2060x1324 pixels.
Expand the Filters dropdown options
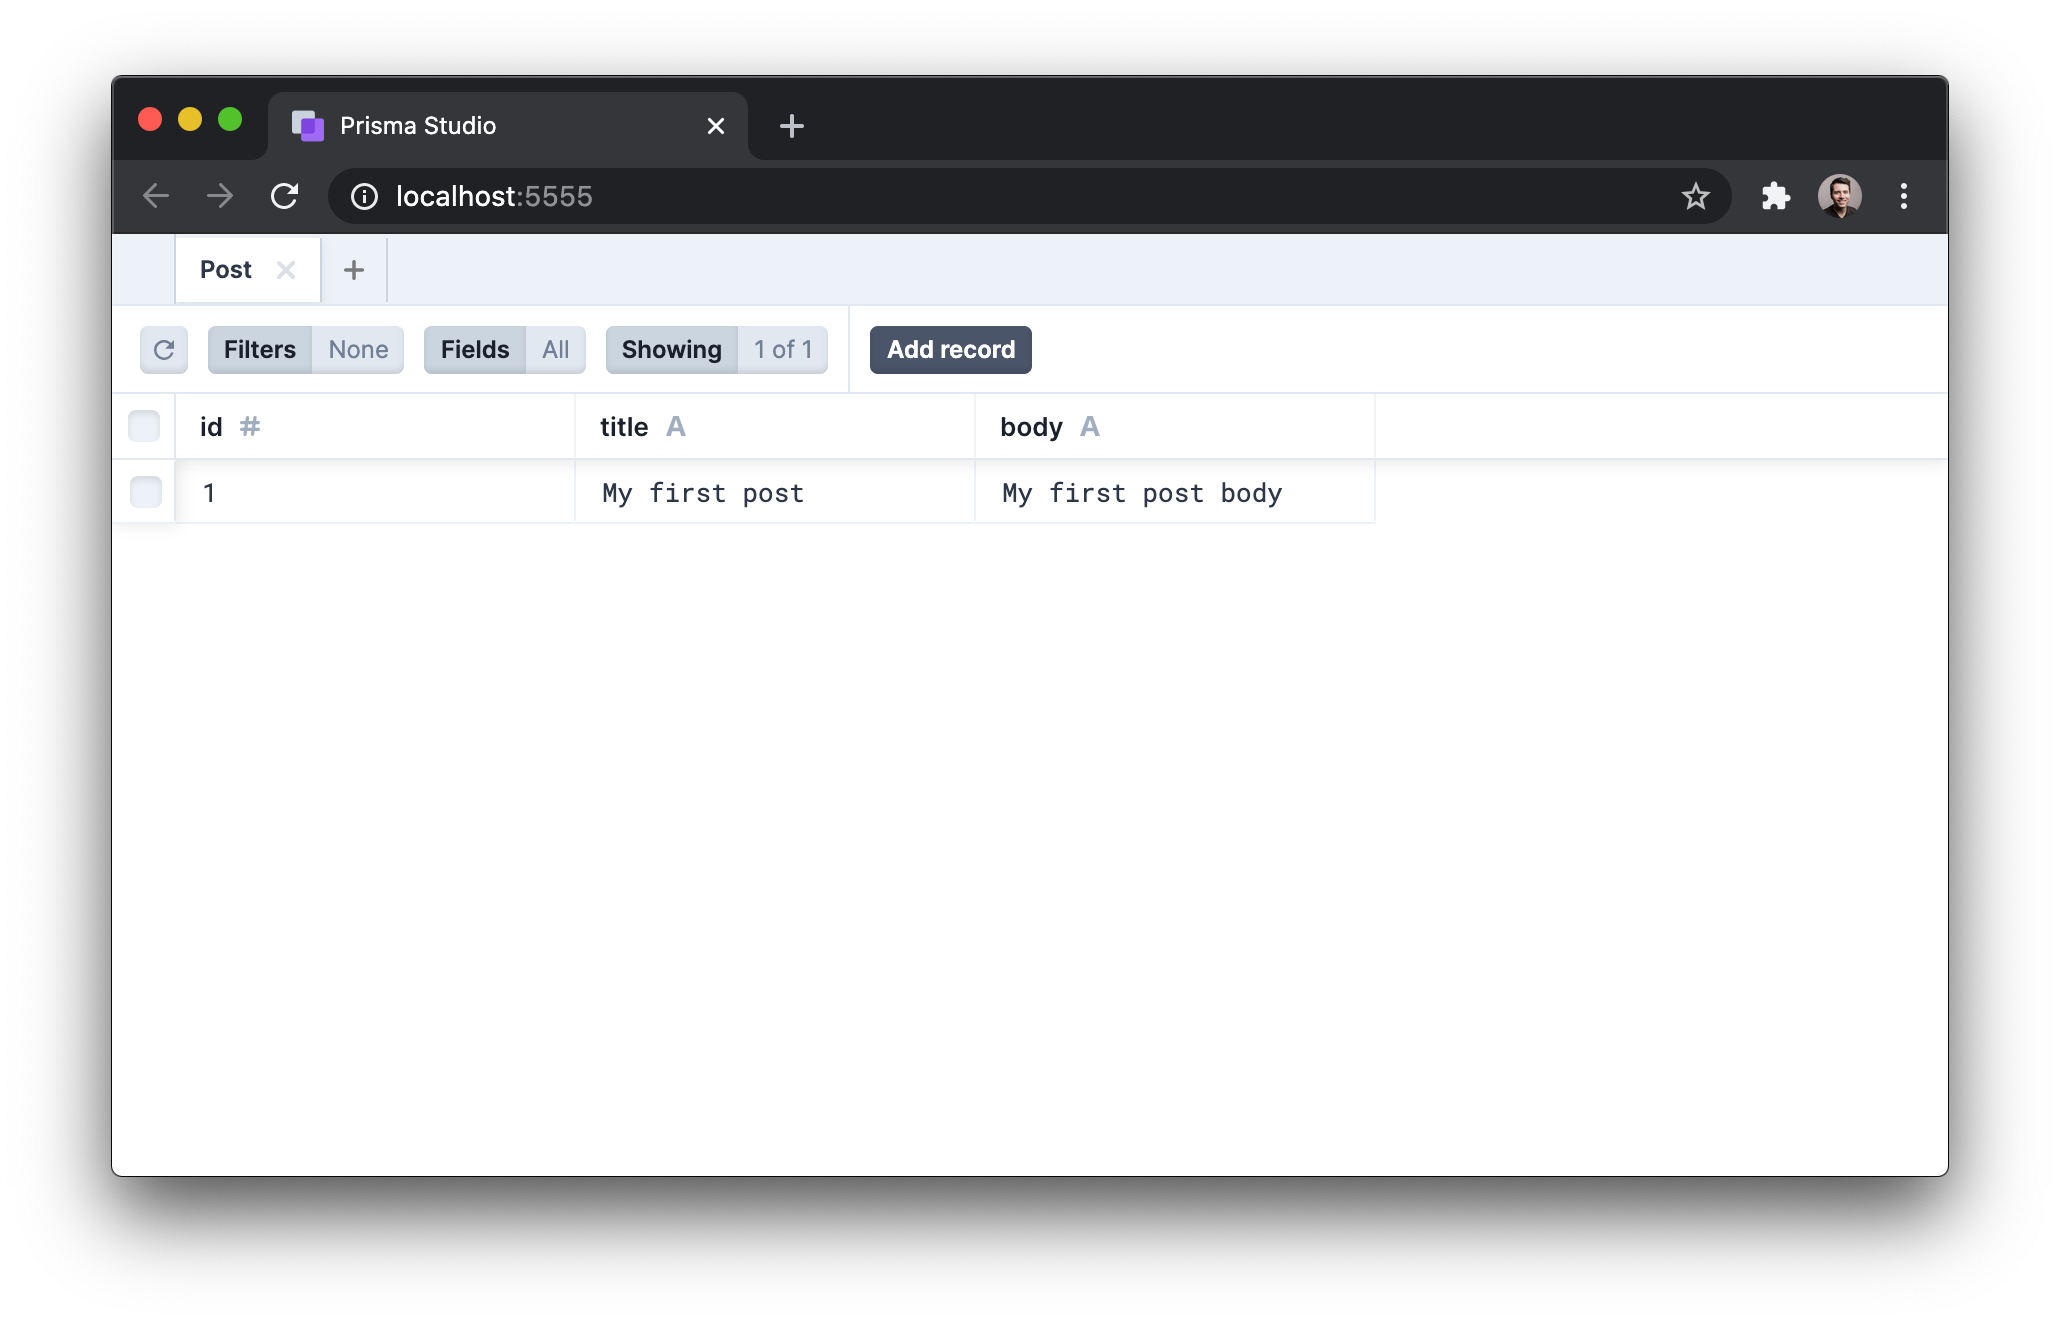coord(258,348)
